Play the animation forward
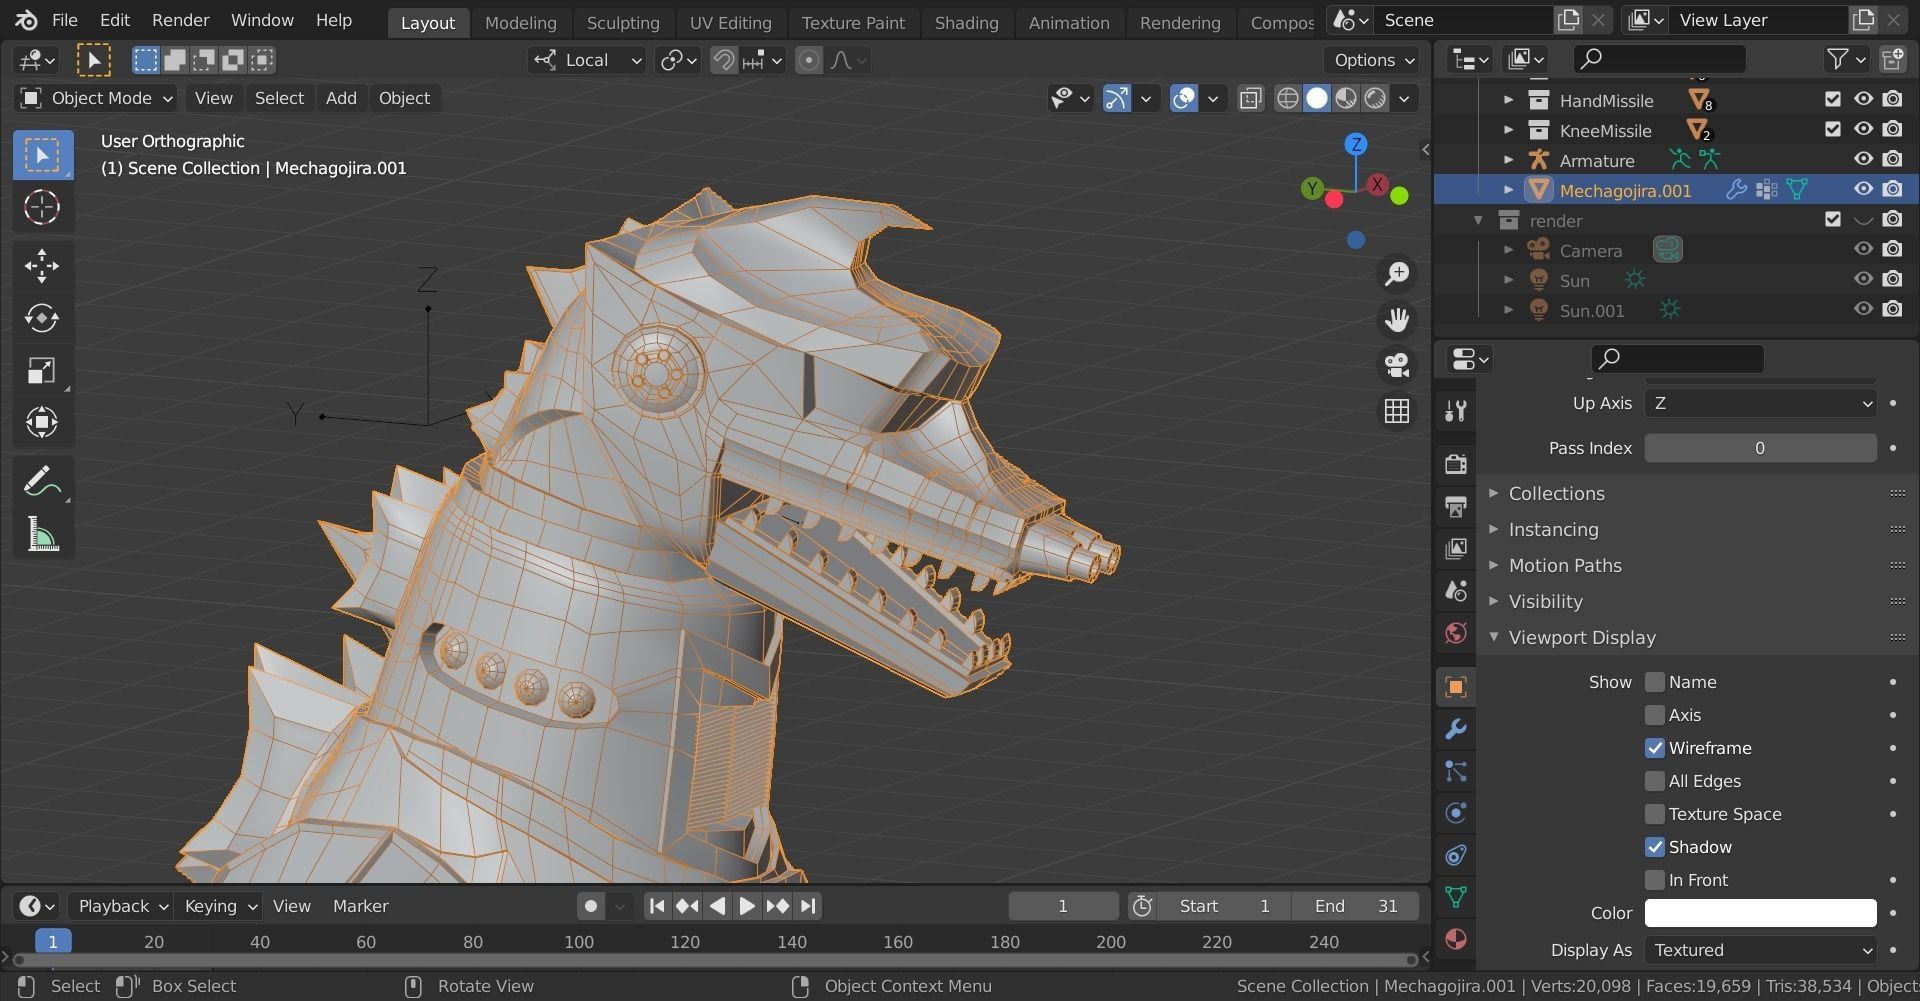 (x=747, y=906)
